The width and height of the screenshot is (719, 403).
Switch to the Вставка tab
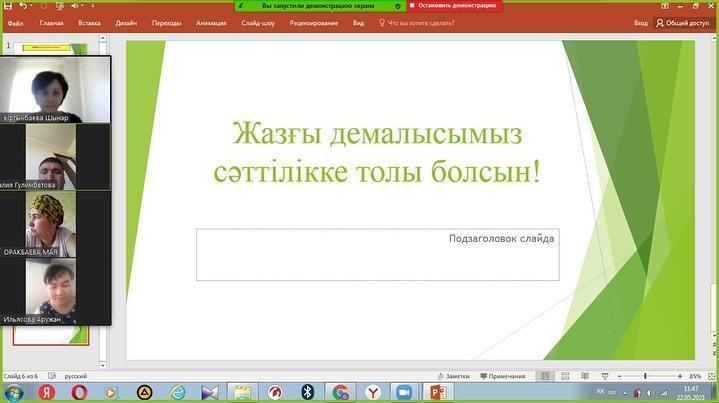point(89,23)
